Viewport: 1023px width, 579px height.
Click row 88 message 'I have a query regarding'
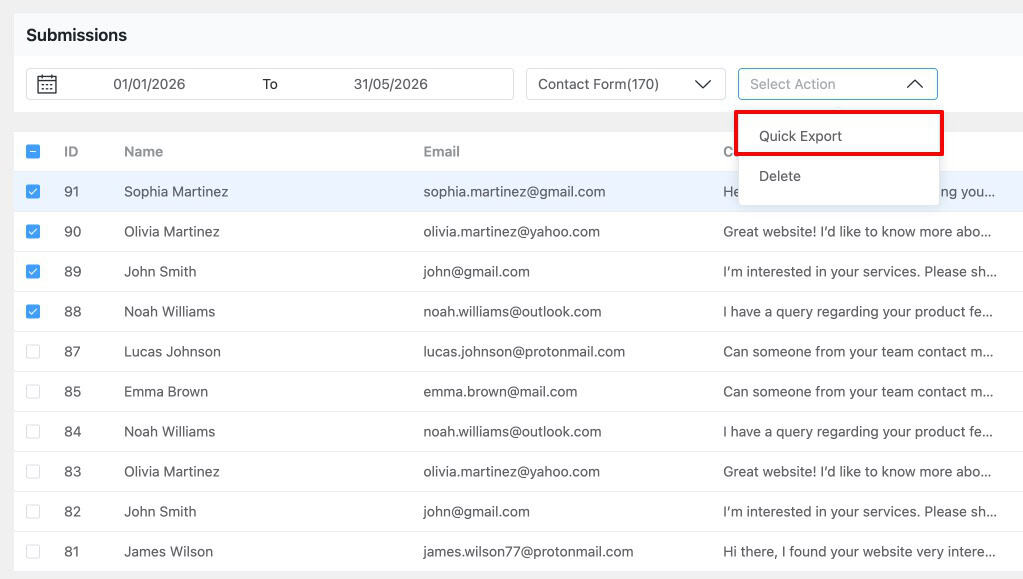[857, 311]
